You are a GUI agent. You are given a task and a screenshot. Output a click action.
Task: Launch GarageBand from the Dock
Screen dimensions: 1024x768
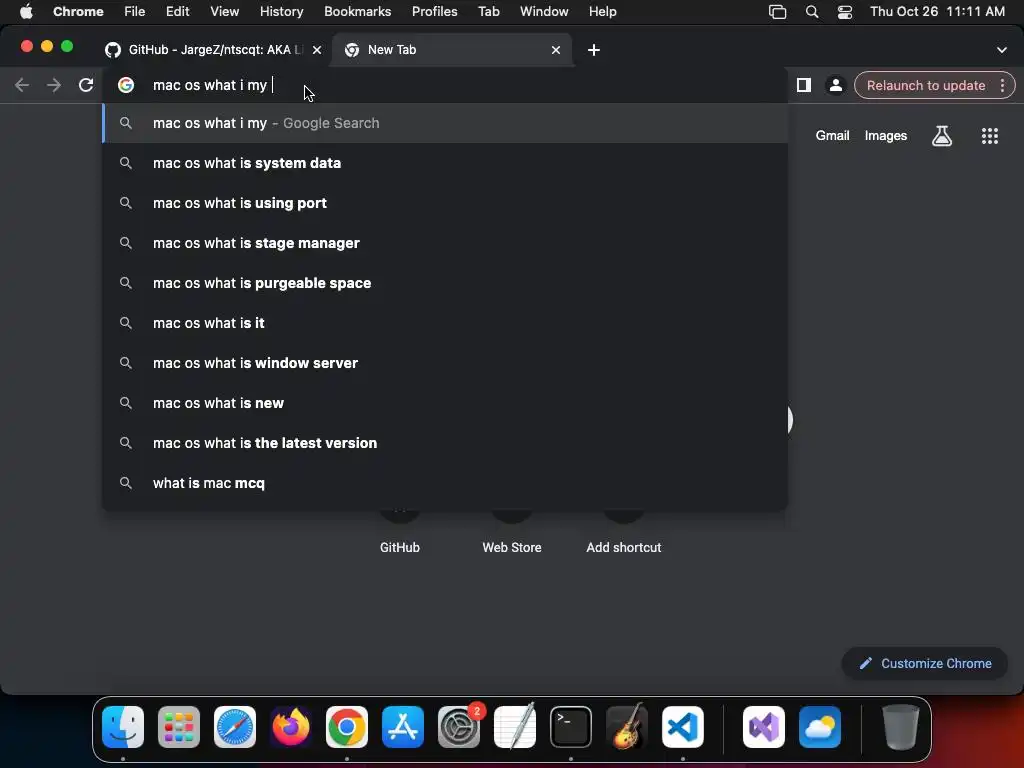pos(627,727)
